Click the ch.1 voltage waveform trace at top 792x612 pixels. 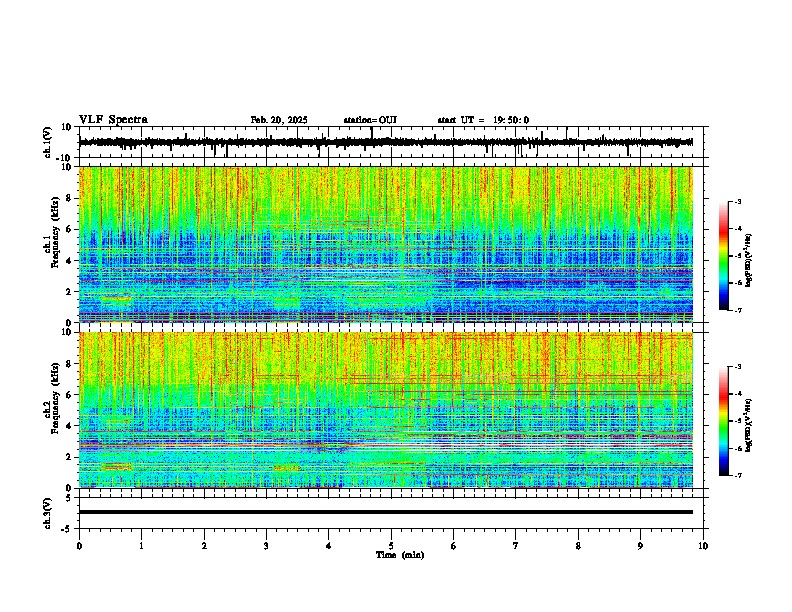(386, 142)
